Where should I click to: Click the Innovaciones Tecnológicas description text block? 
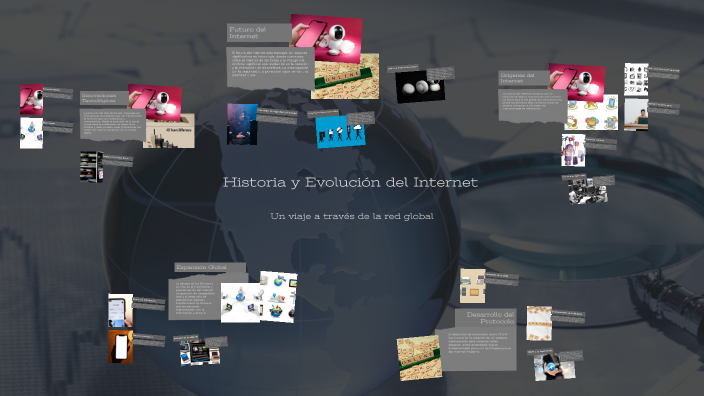pos(113,123)
